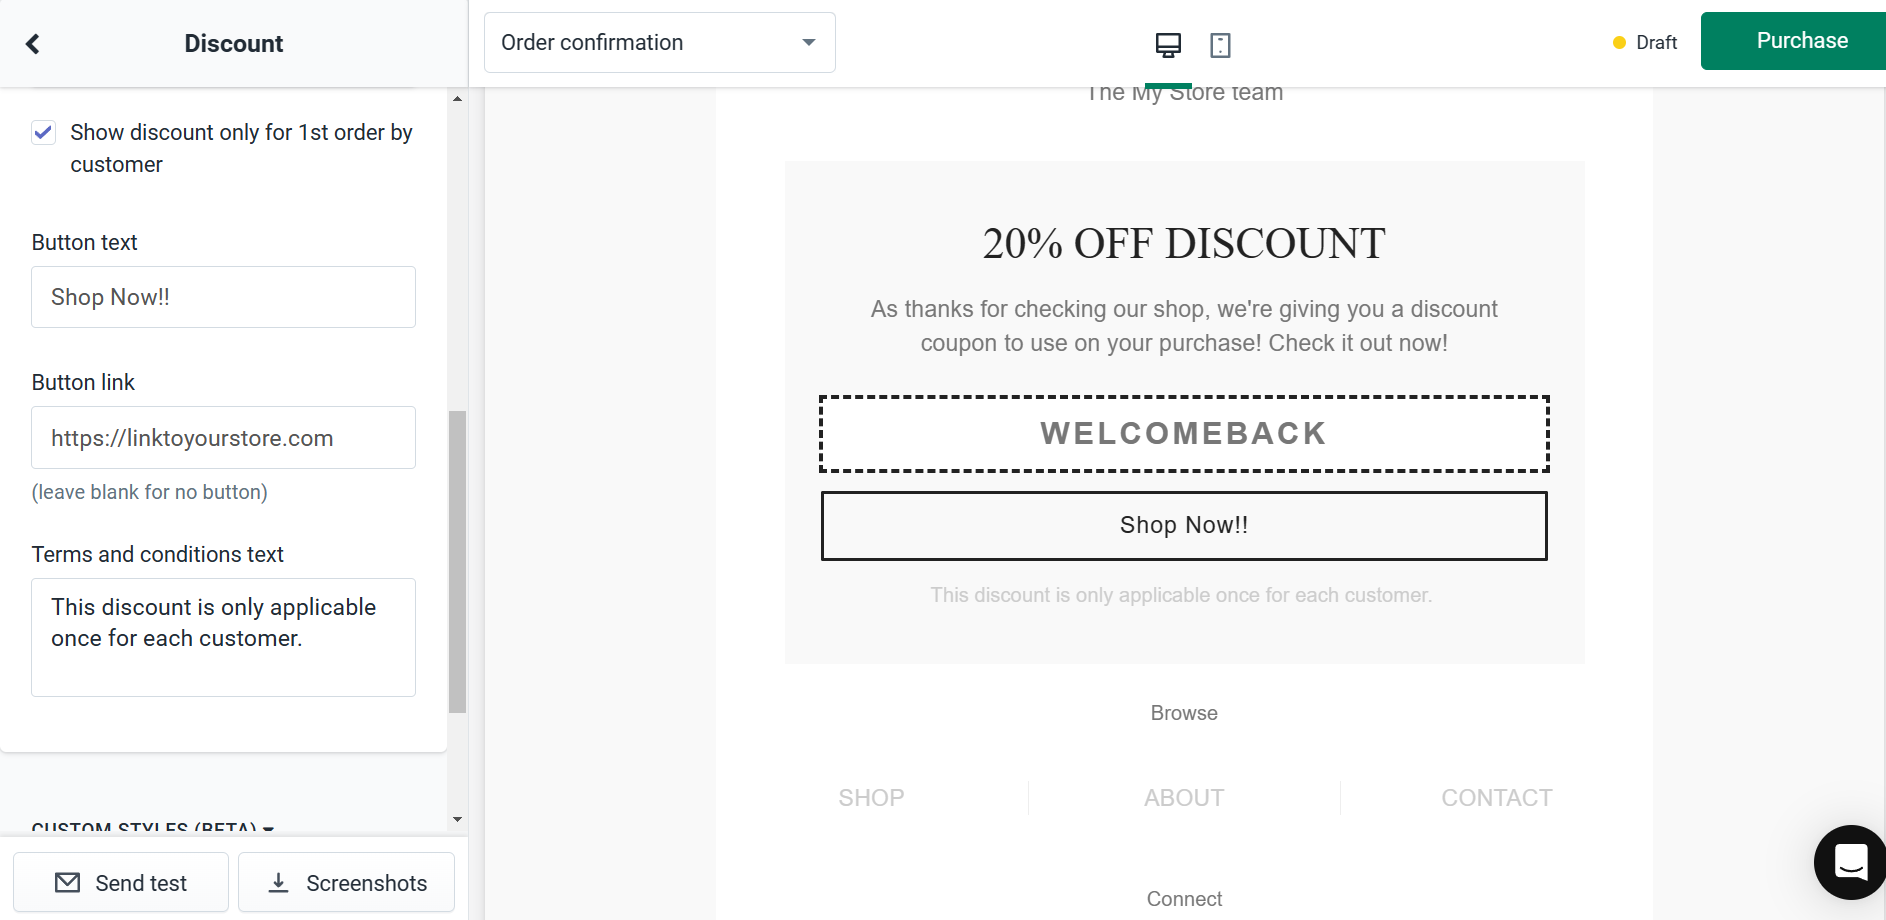
Task: Click the Terms and conditions text area
Action: click(x=223, y=637)
